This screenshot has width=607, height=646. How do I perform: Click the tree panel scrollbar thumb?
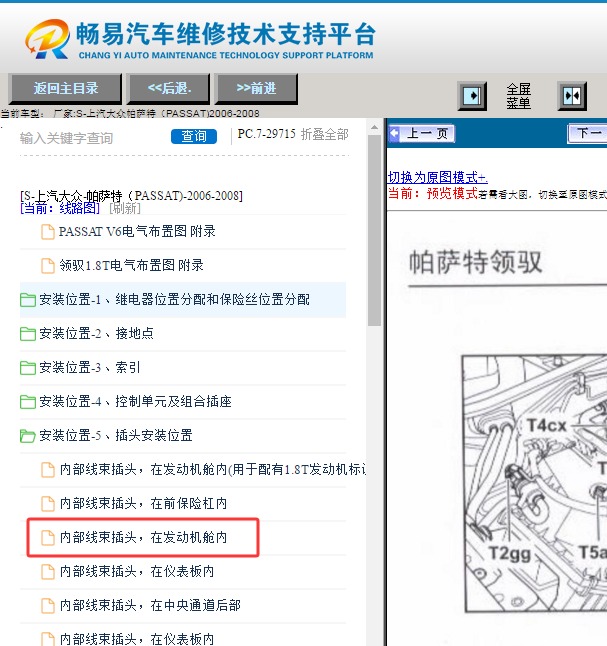click(x=374, y=231)
